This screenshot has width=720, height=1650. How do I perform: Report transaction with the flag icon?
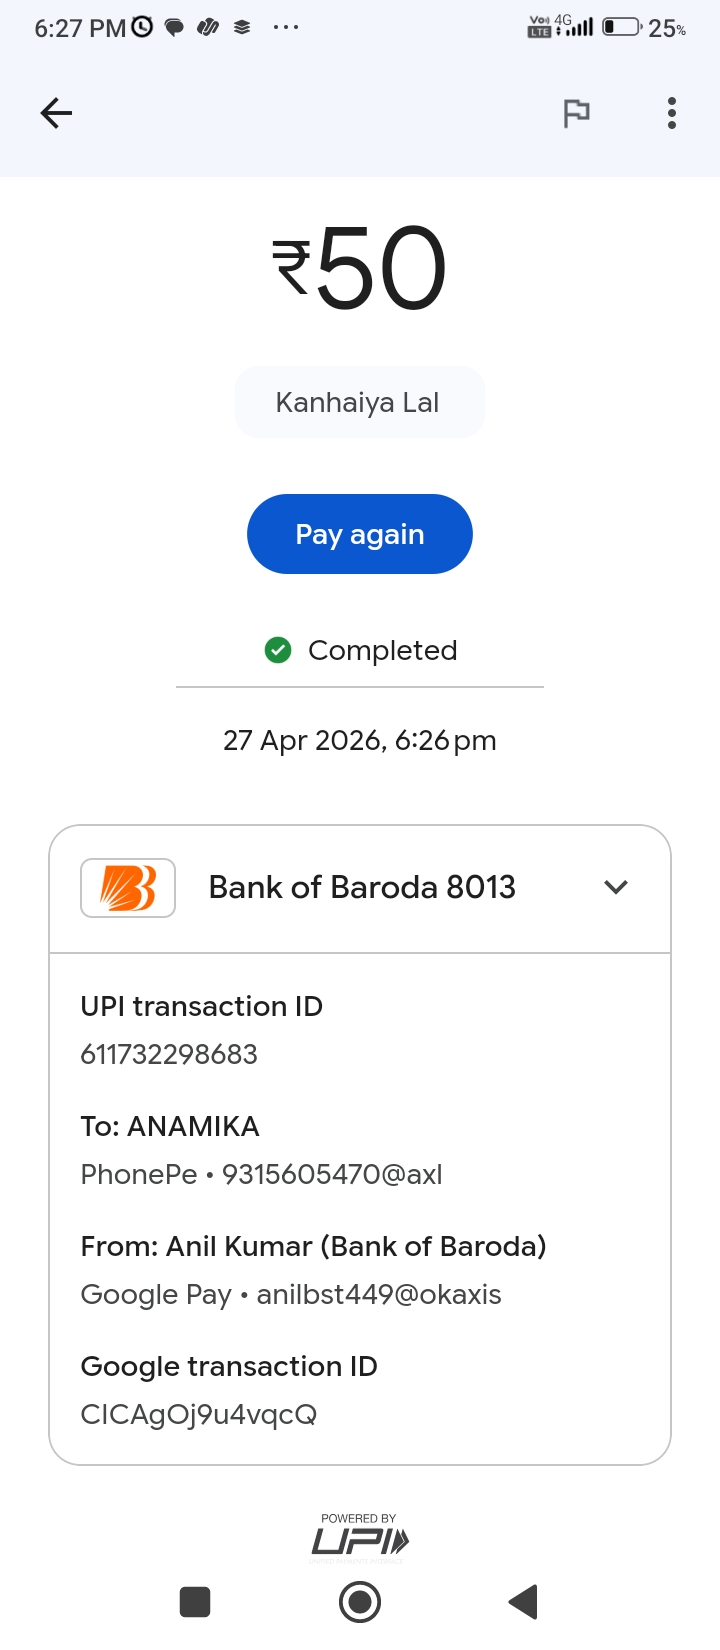tap(576, 113)
